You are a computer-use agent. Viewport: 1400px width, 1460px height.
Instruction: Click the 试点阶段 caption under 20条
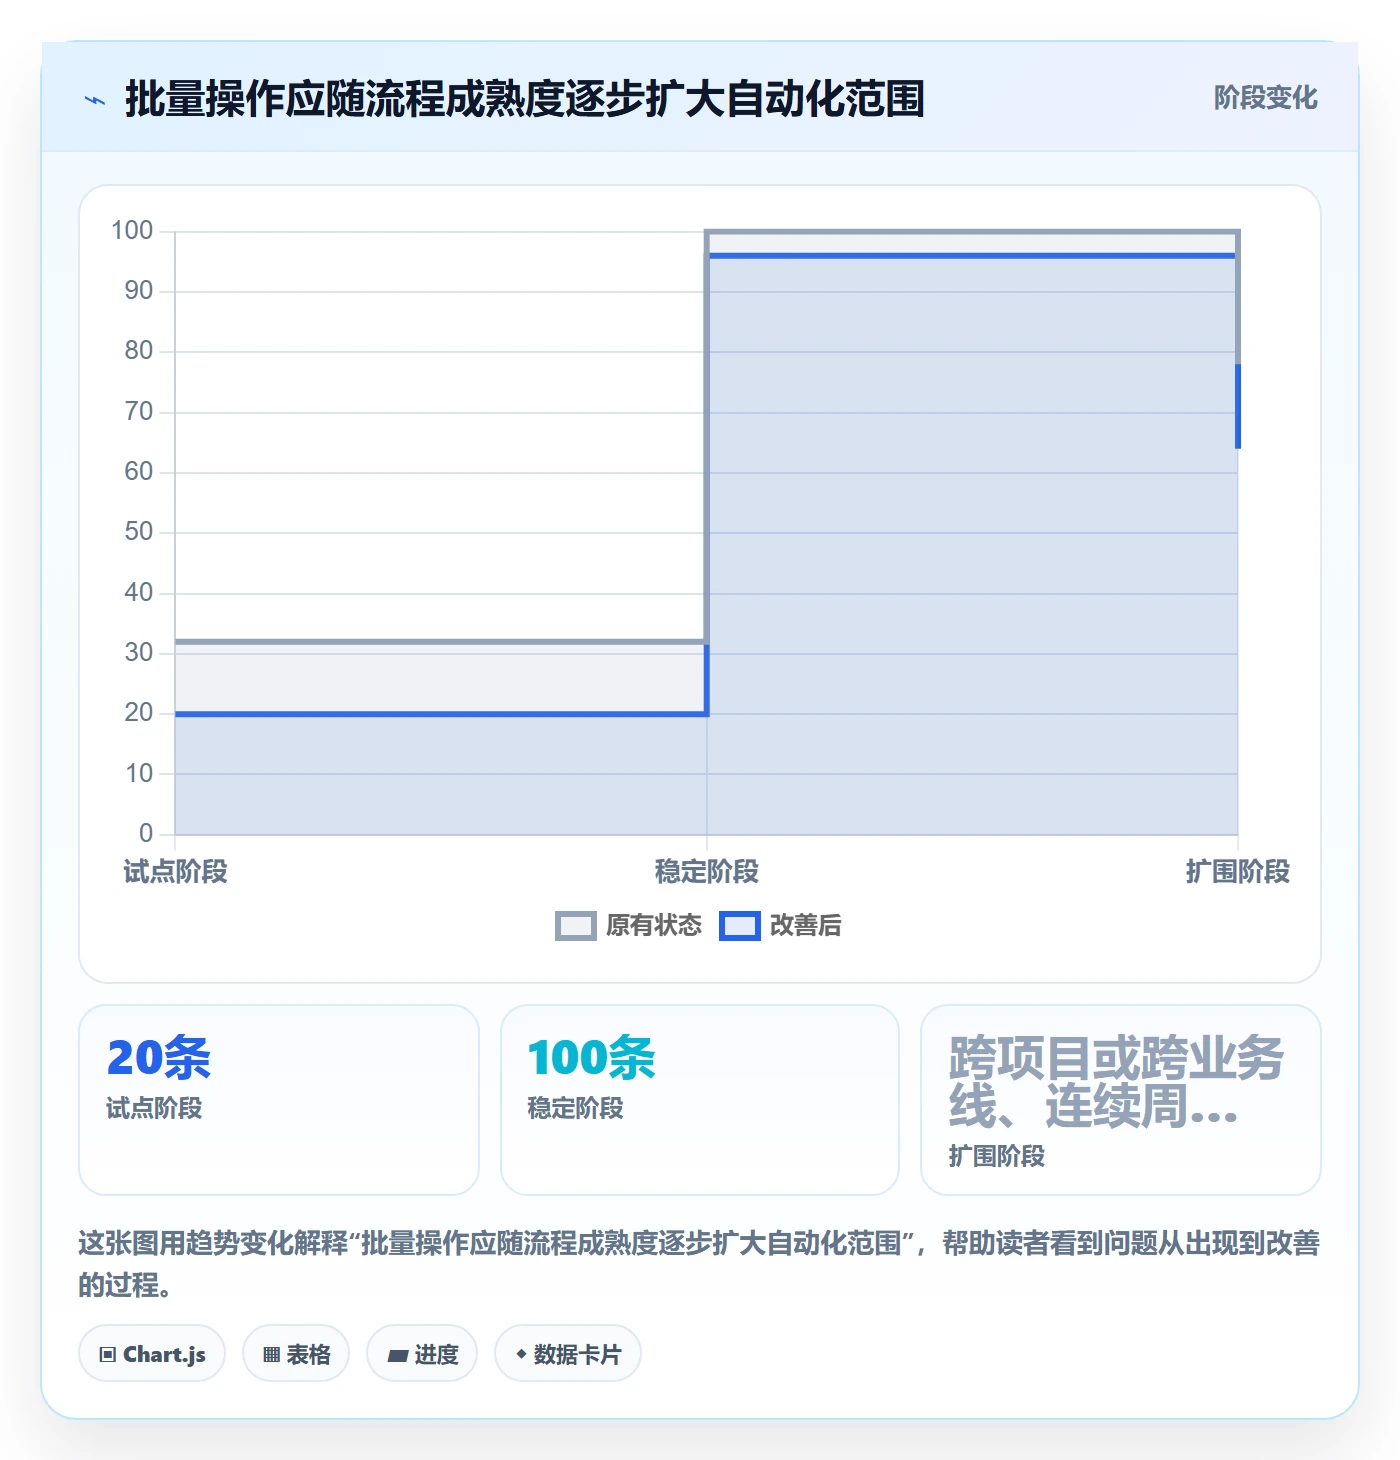click(154, 1108)
